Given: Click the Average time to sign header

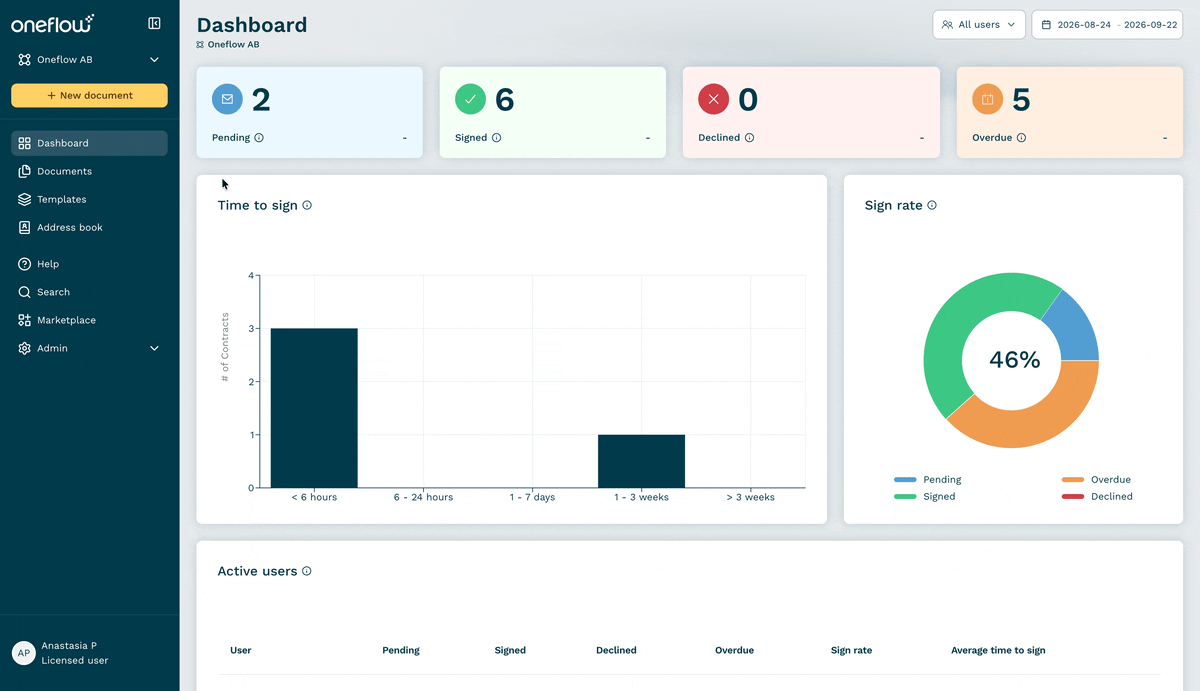Looking at the screenshot, I should tap(998, 650).
